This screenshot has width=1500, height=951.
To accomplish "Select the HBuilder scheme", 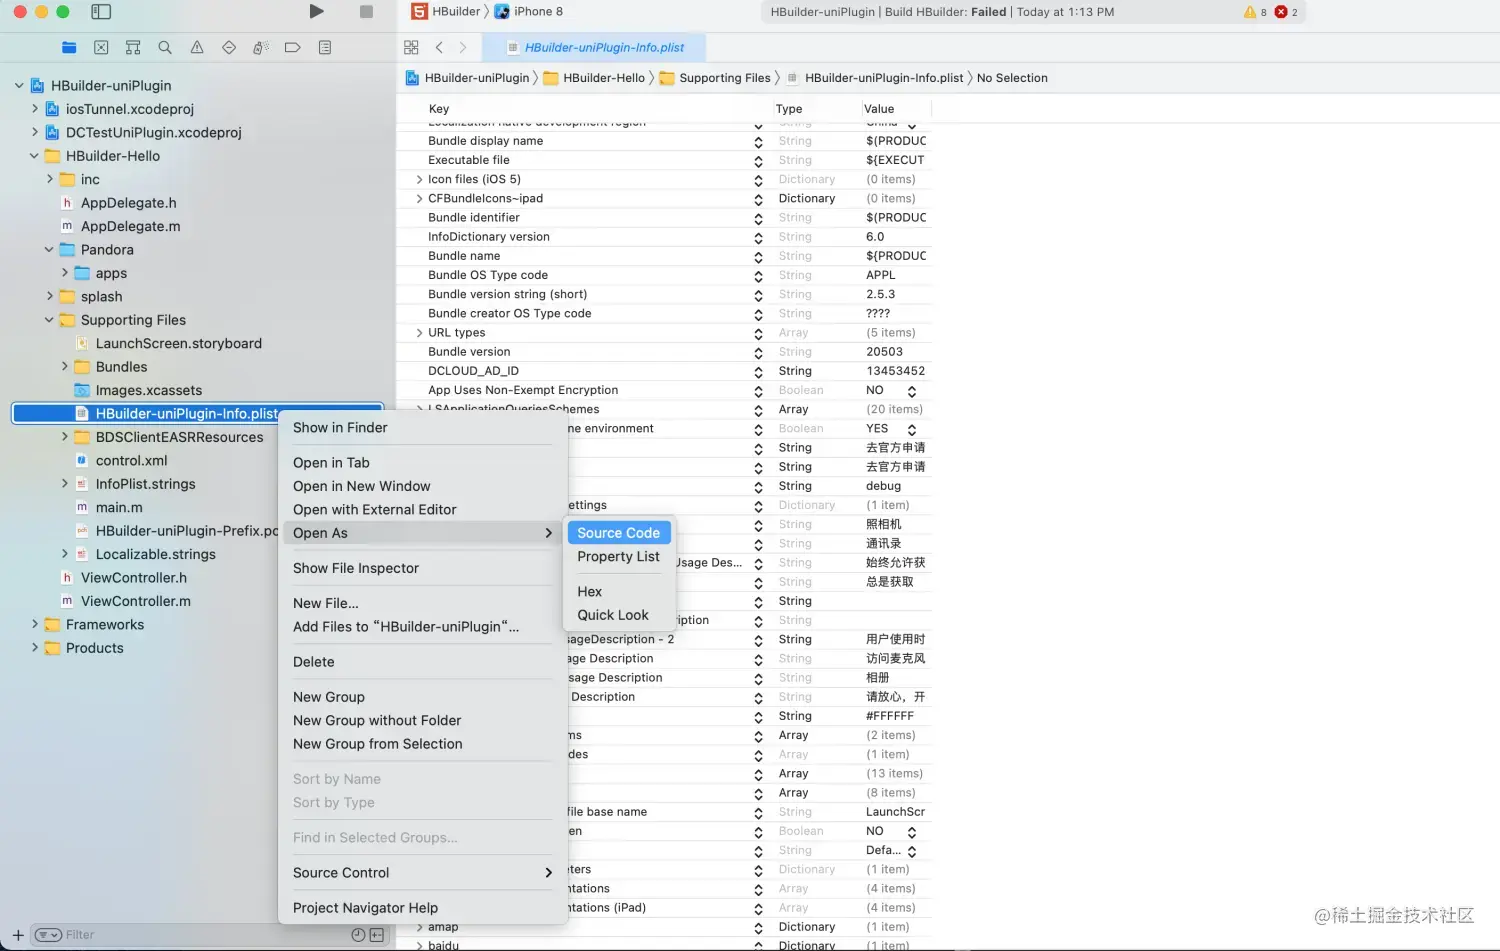I will click(x=447, y=12).
